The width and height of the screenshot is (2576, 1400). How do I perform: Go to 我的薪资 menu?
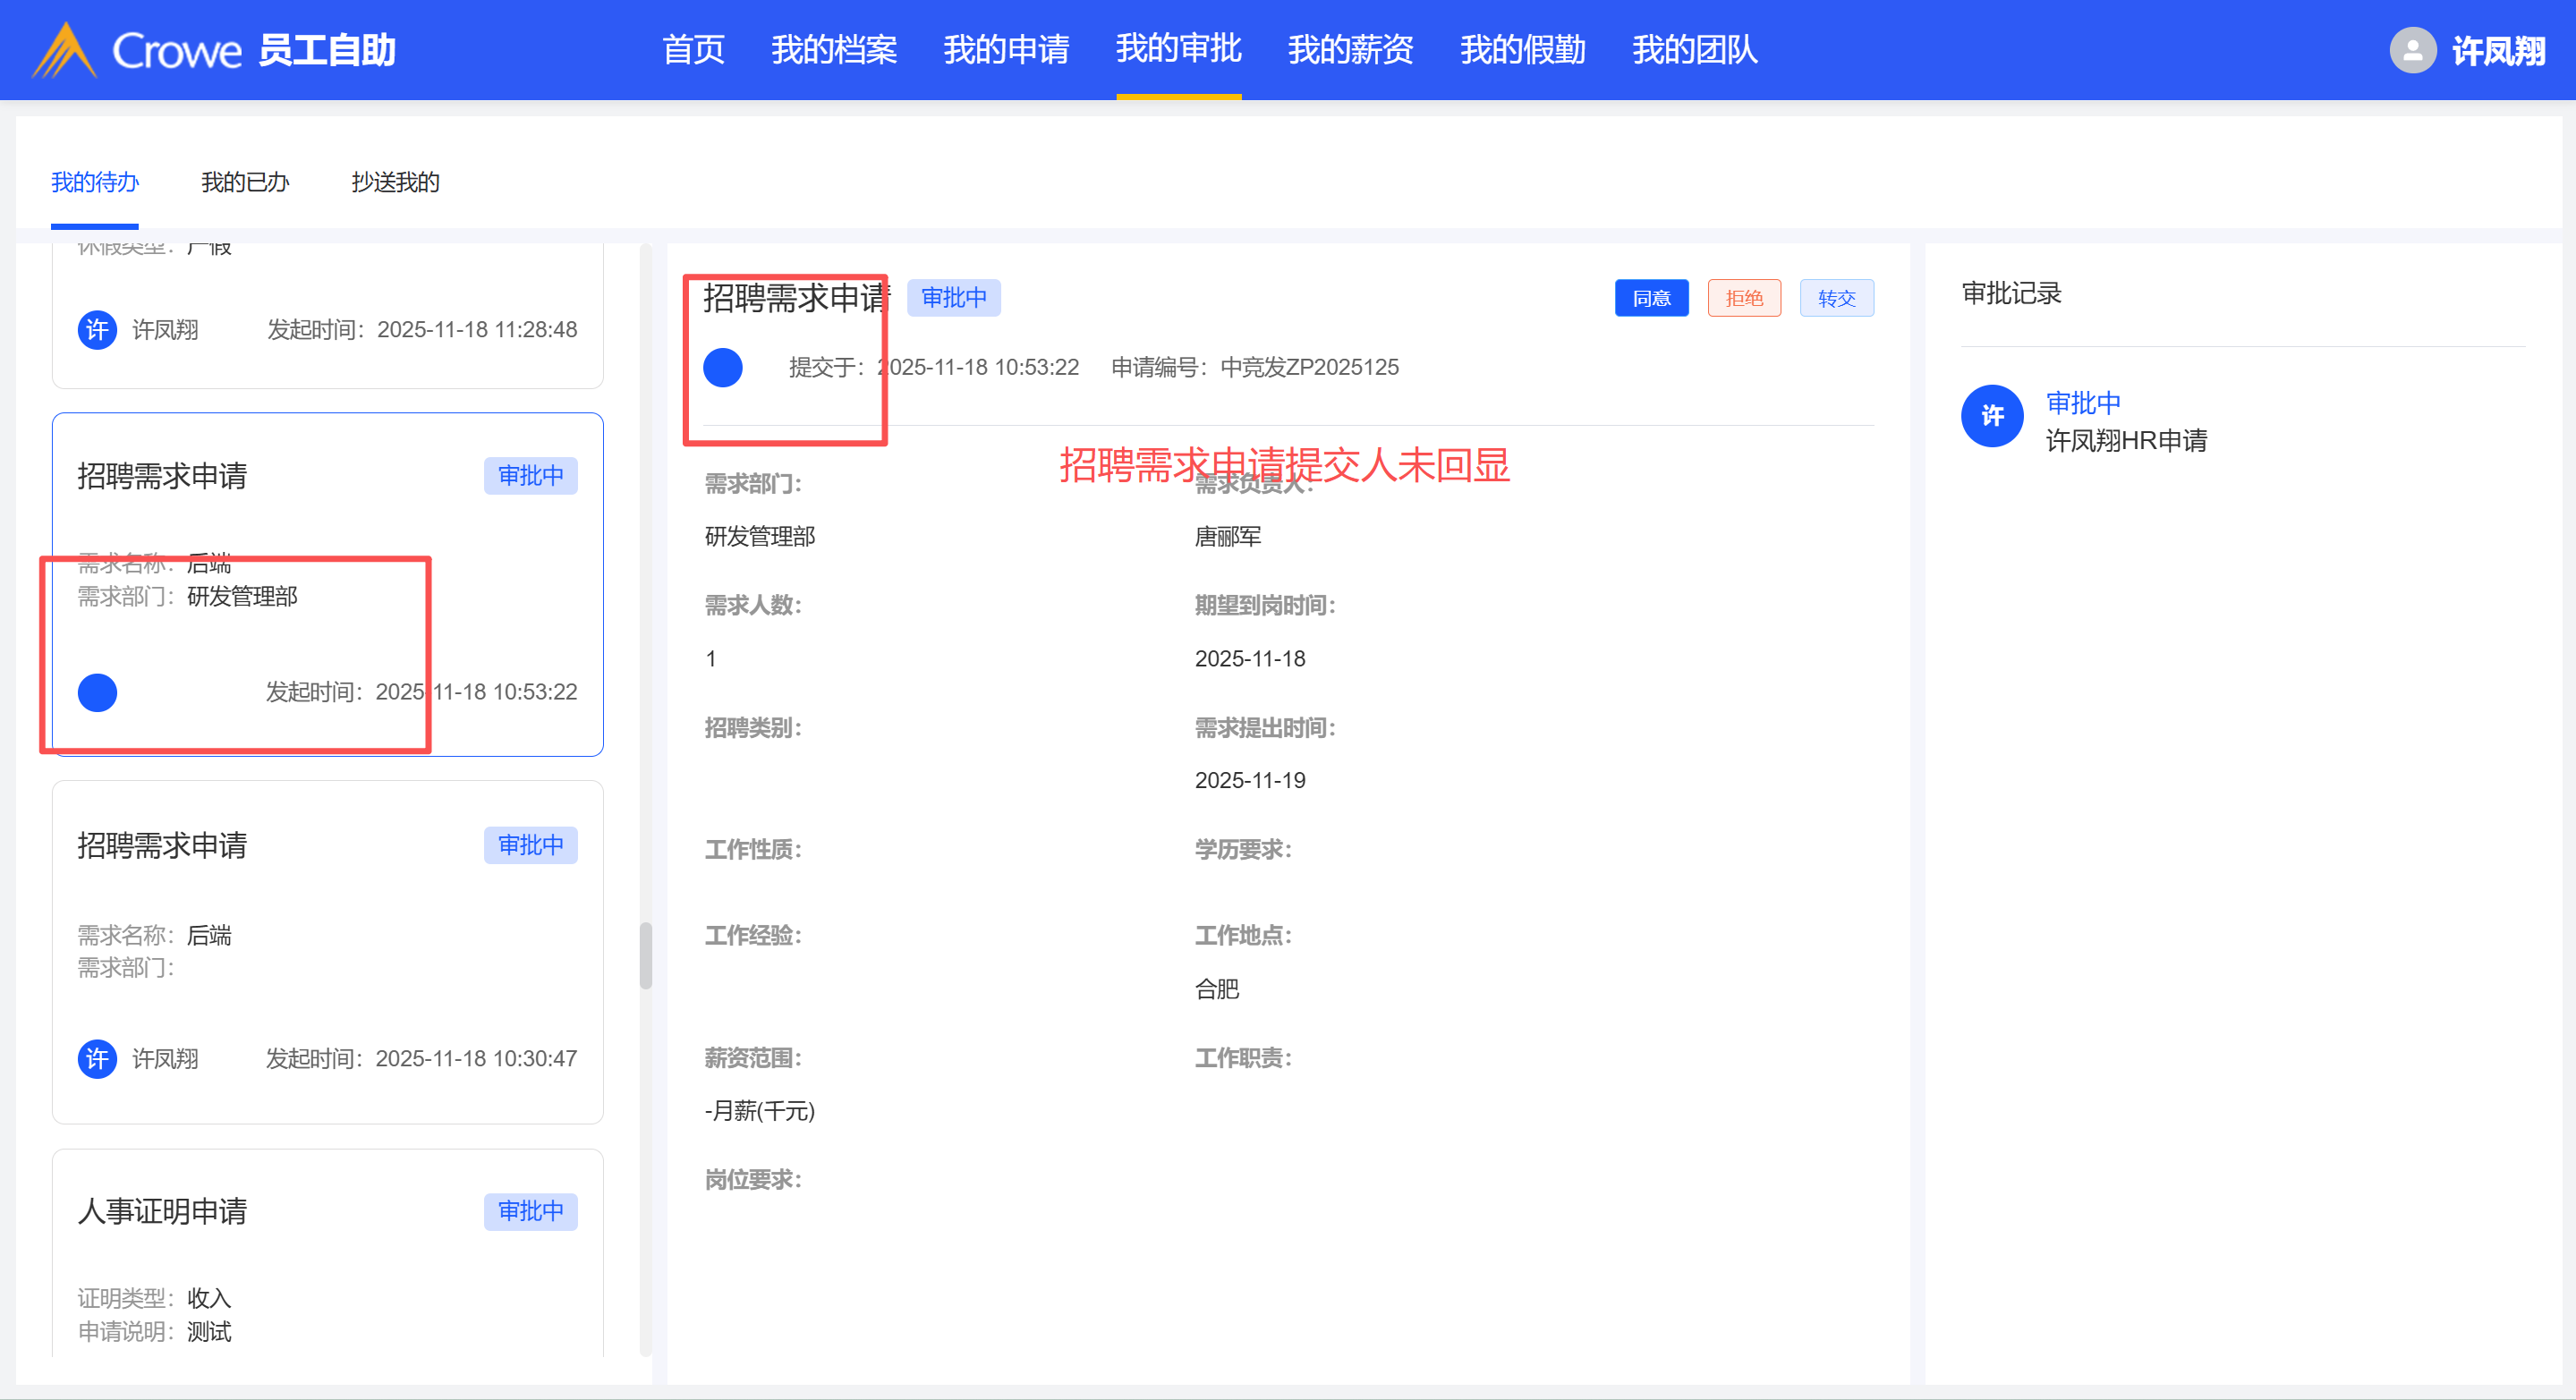point(1350,49)
